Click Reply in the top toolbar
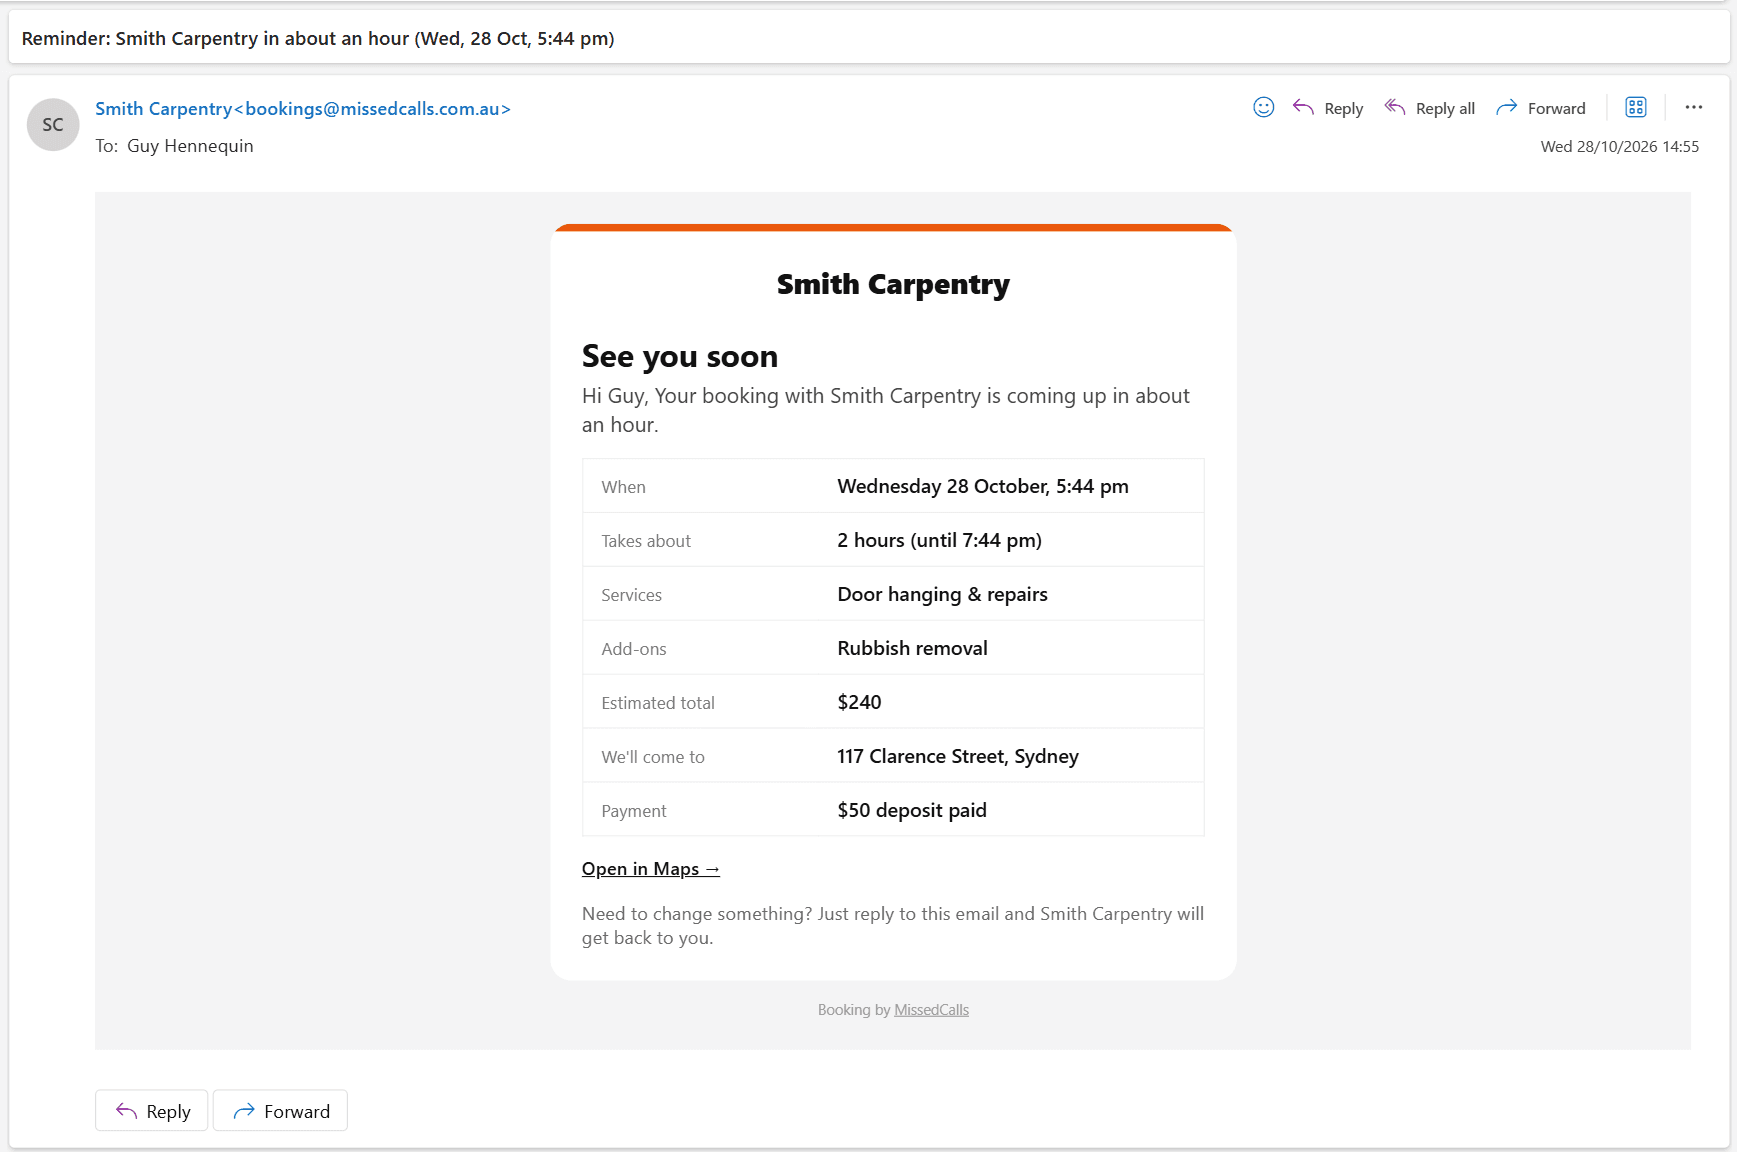 (1328, 108)
